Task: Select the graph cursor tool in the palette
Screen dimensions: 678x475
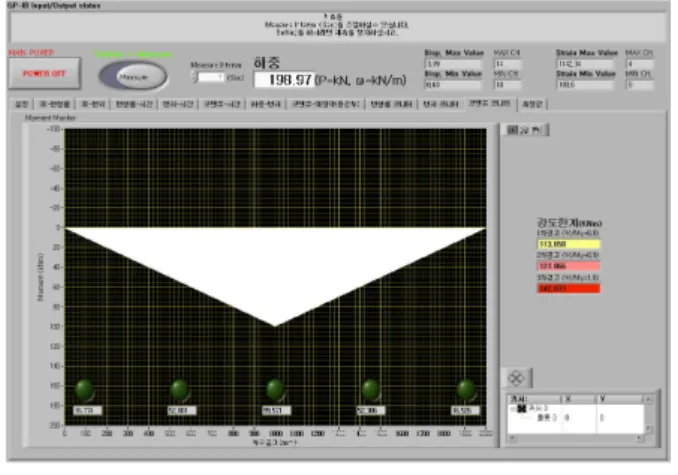Action: coord(512,130)
